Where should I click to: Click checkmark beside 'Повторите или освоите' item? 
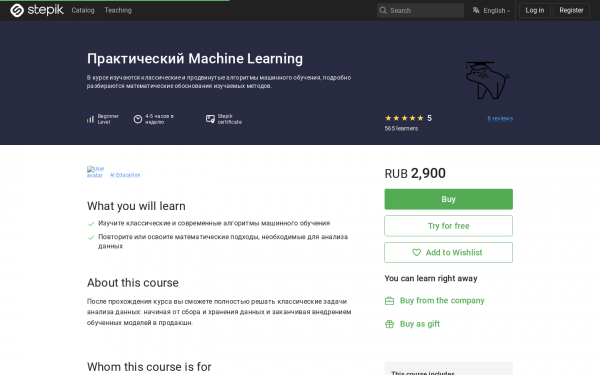[x=91, y=238]
